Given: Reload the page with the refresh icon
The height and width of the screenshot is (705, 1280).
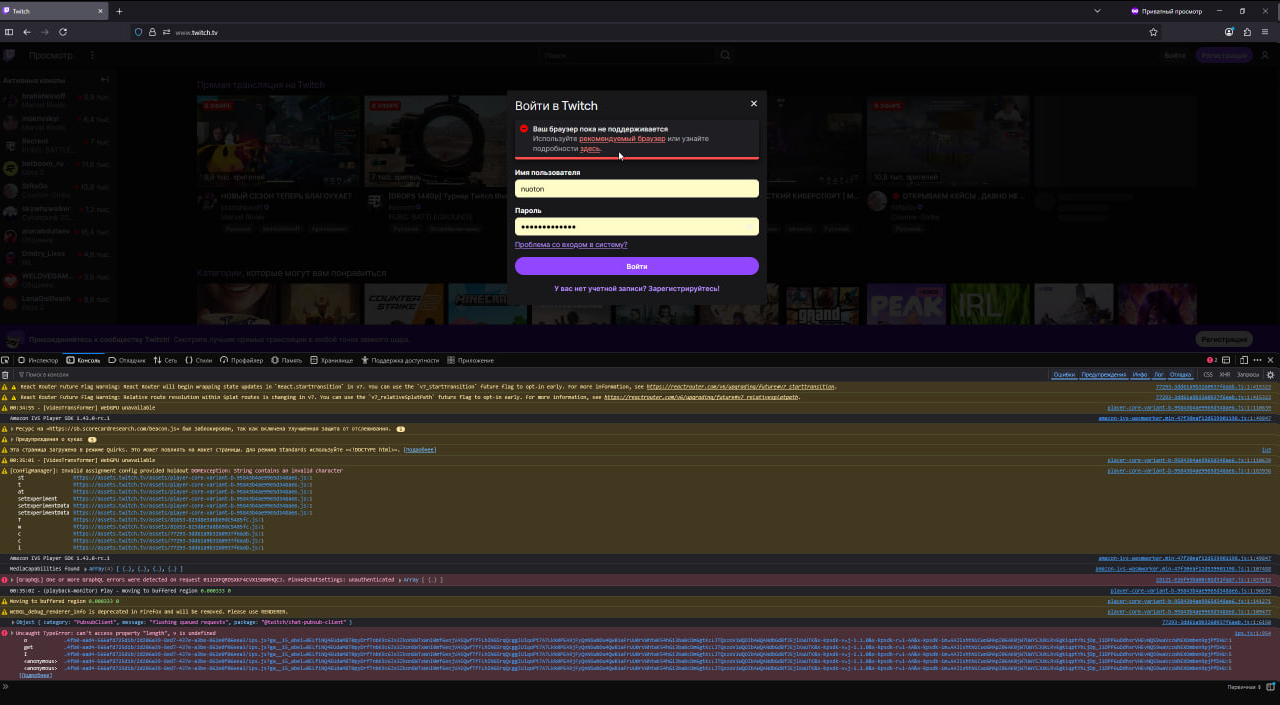Looking at the screenshot, I should click(63, 32).
